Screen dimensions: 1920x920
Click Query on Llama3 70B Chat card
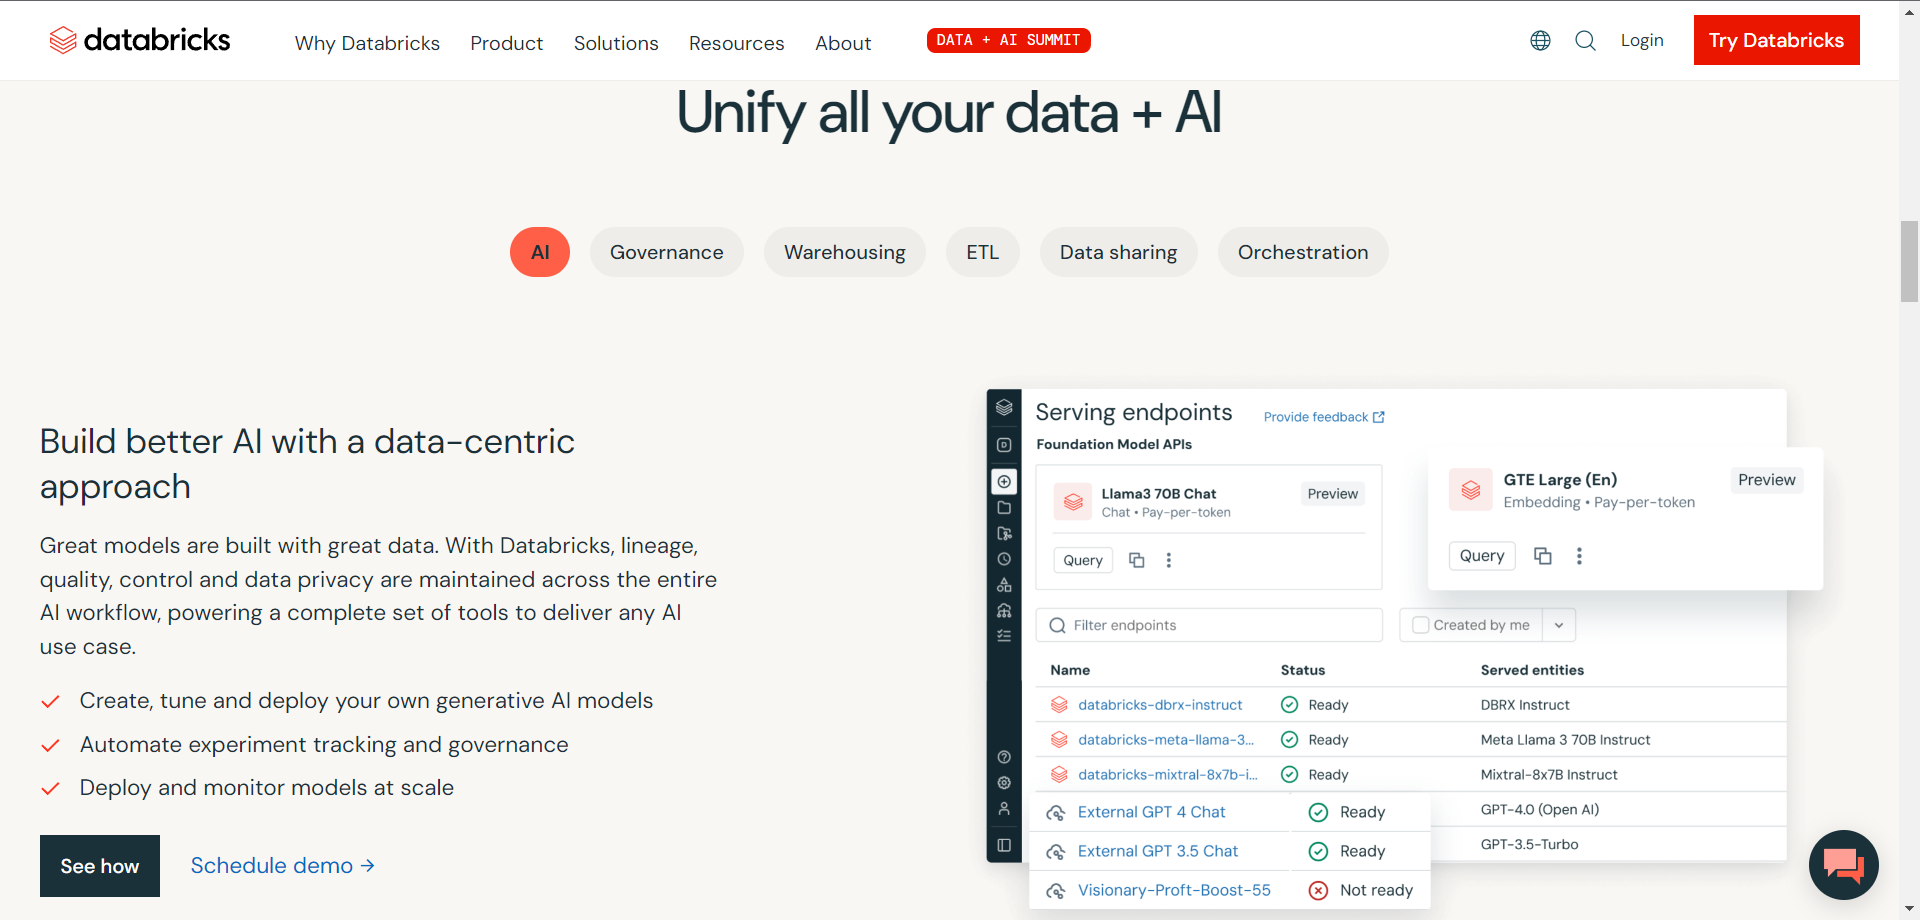point(1083,560)
